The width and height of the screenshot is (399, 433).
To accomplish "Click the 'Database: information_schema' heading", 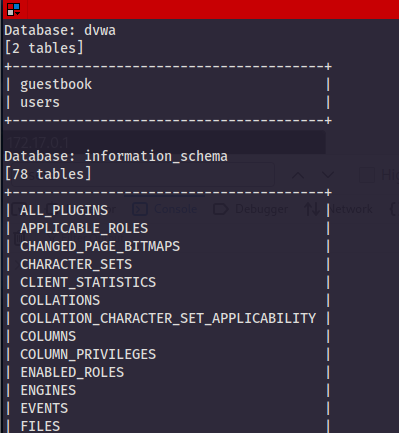I will pos(116,156).
